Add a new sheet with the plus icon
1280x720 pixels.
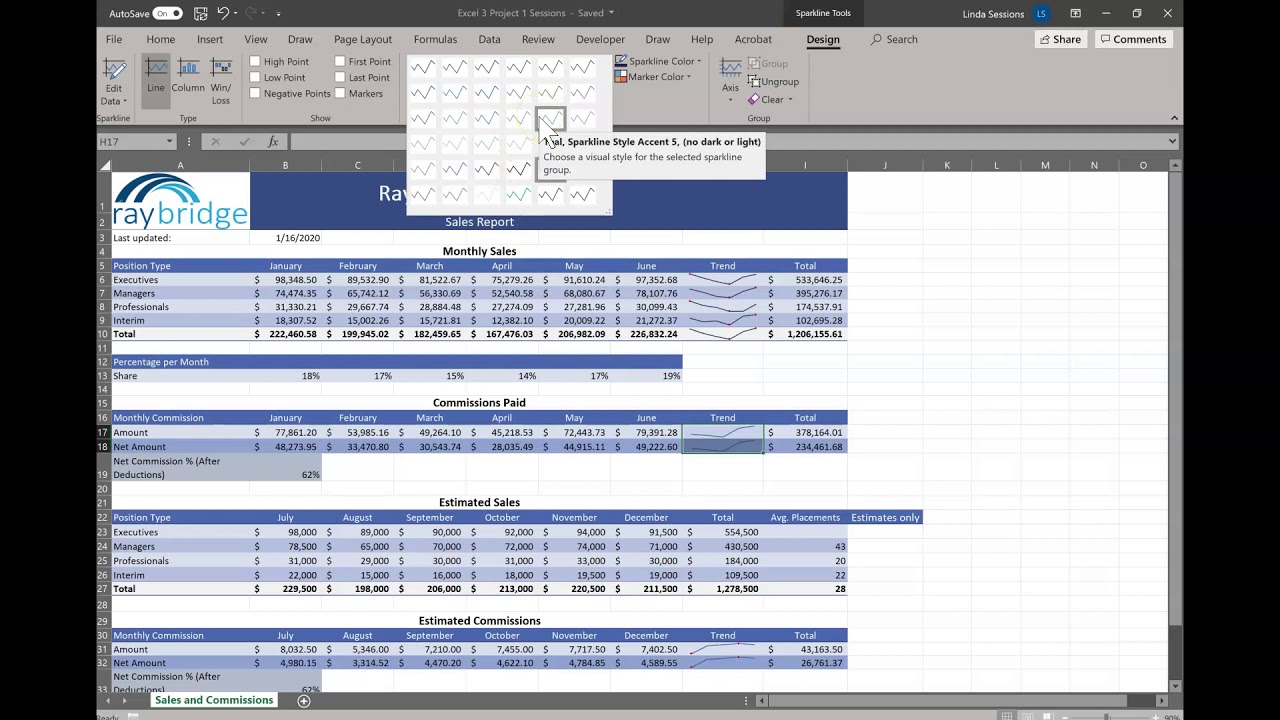pos(304,701)
